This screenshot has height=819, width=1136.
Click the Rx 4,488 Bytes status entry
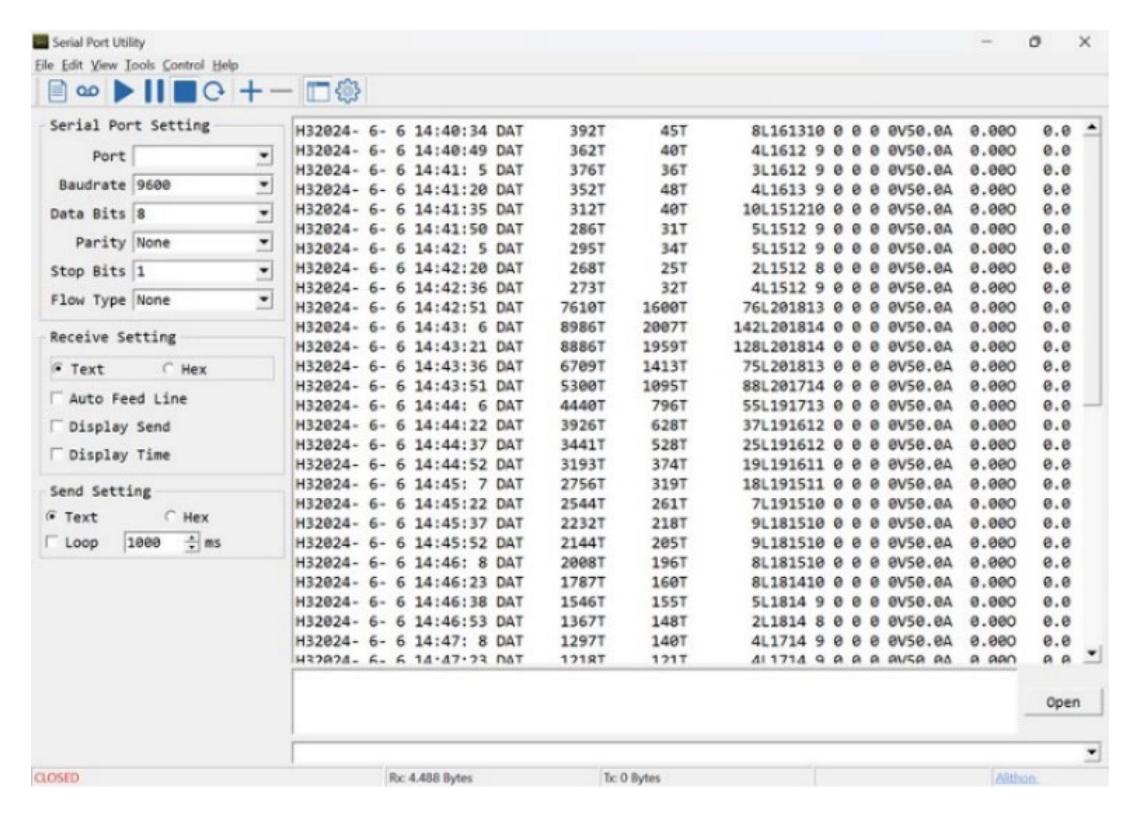coord(430,778)
